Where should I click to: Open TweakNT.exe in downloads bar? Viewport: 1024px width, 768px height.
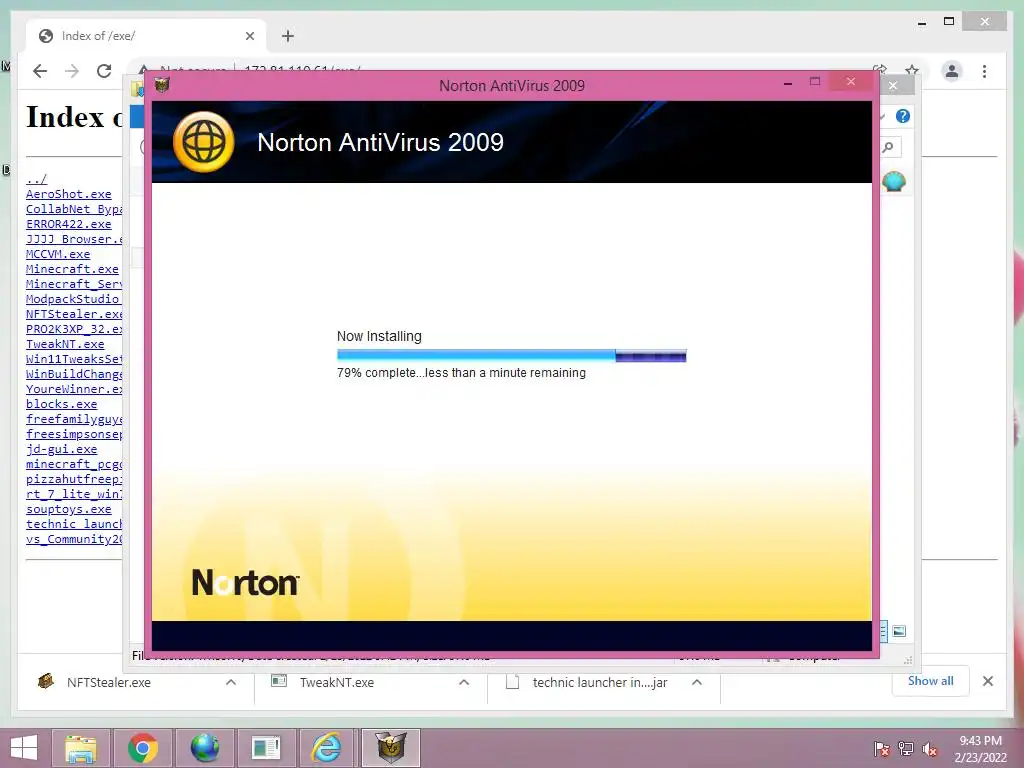336,682
